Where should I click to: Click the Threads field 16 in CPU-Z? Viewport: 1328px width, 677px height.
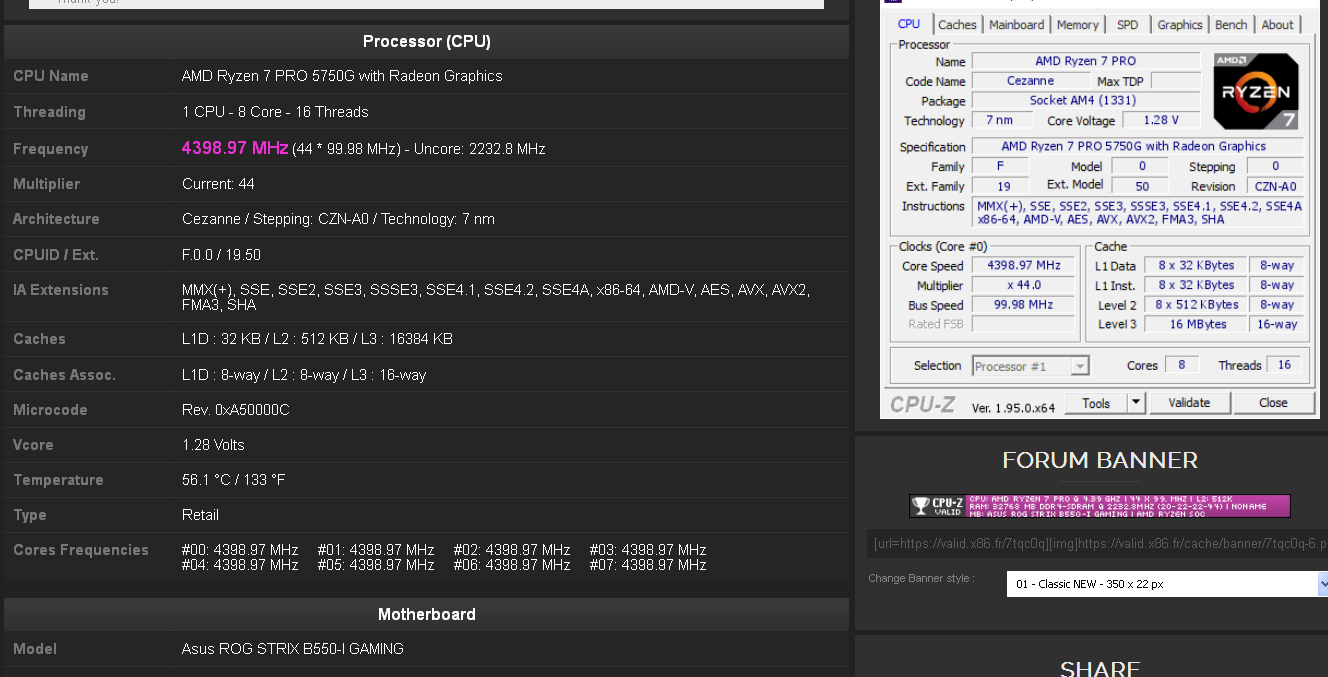coord(1285,365)
